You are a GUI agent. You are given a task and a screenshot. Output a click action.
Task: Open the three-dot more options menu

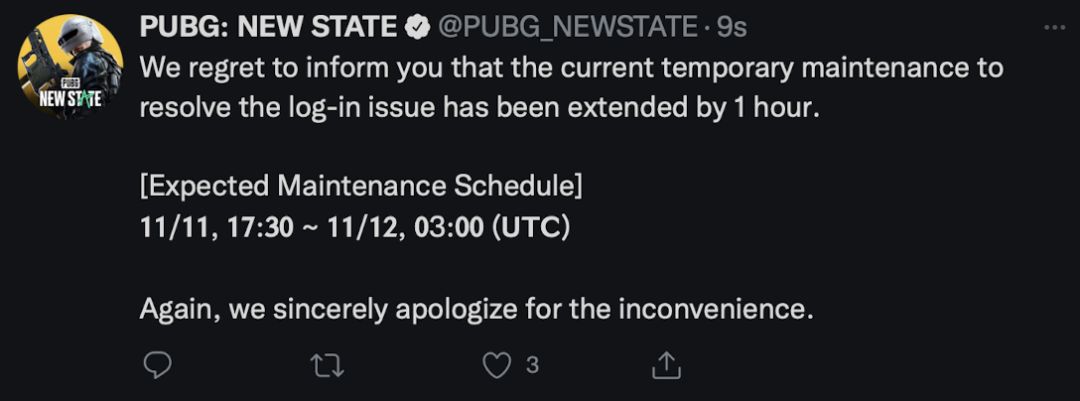[x=1054, y=27]
